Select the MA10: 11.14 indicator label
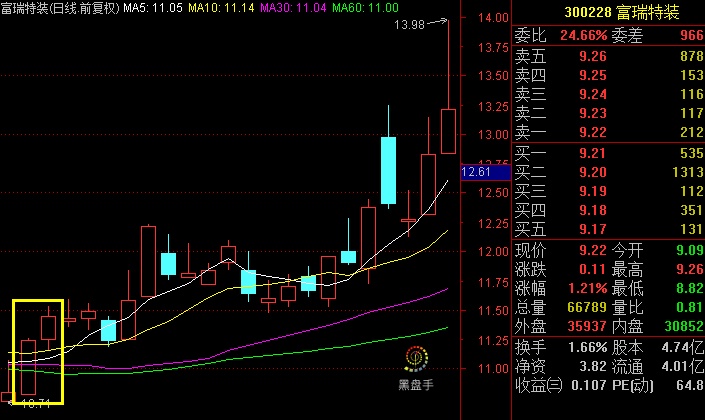 (221, 8)
